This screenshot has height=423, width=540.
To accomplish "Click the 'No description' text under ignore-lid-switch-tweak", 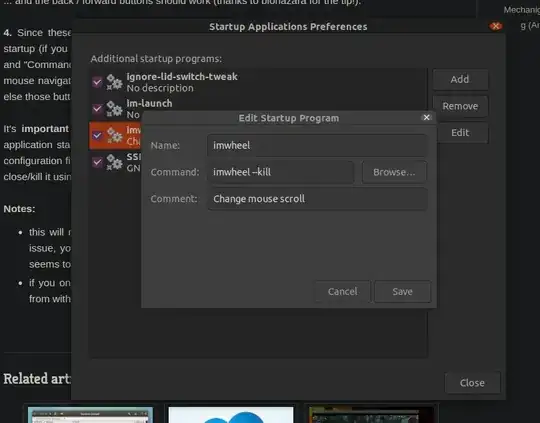I will click(x=160, y=88).
